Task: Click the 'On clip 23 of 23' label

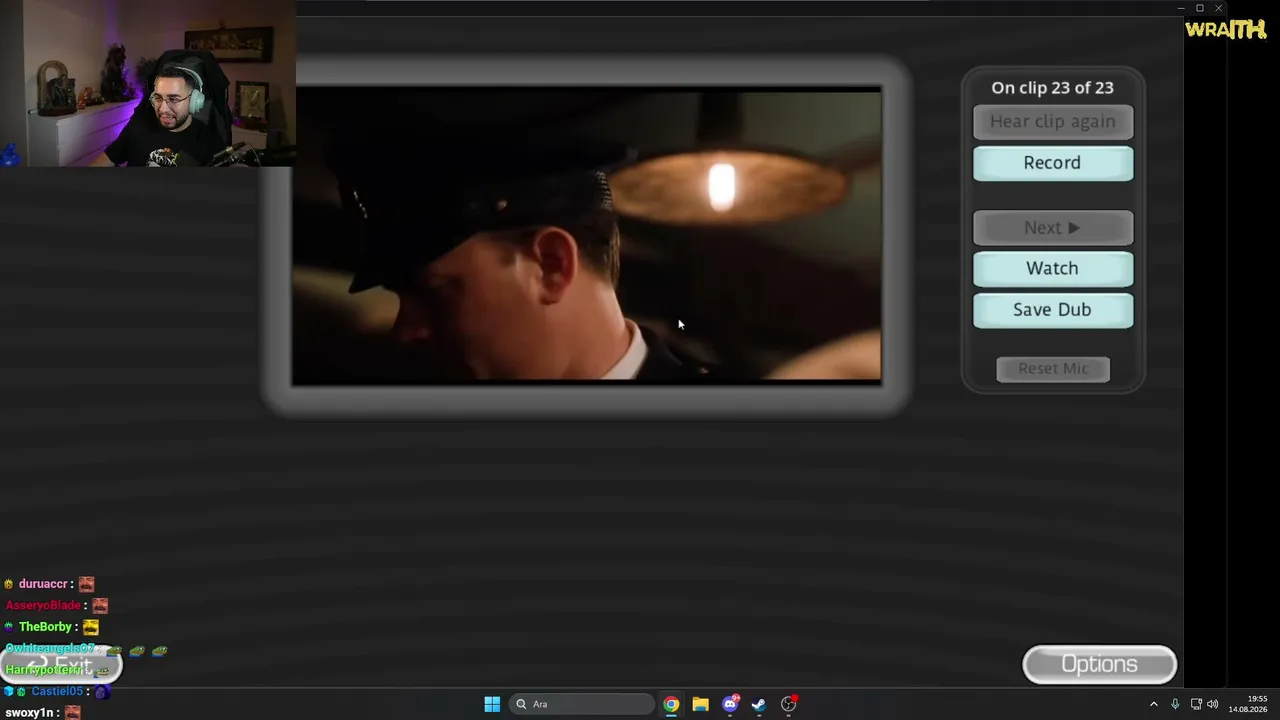Action: (1052, 88)
